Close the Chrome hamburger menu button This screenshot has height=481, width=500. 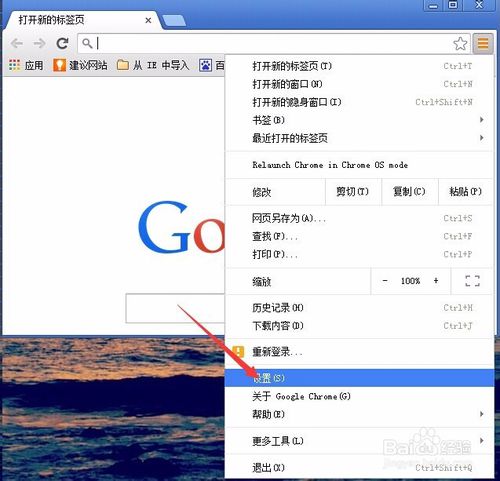click(483, 43)
